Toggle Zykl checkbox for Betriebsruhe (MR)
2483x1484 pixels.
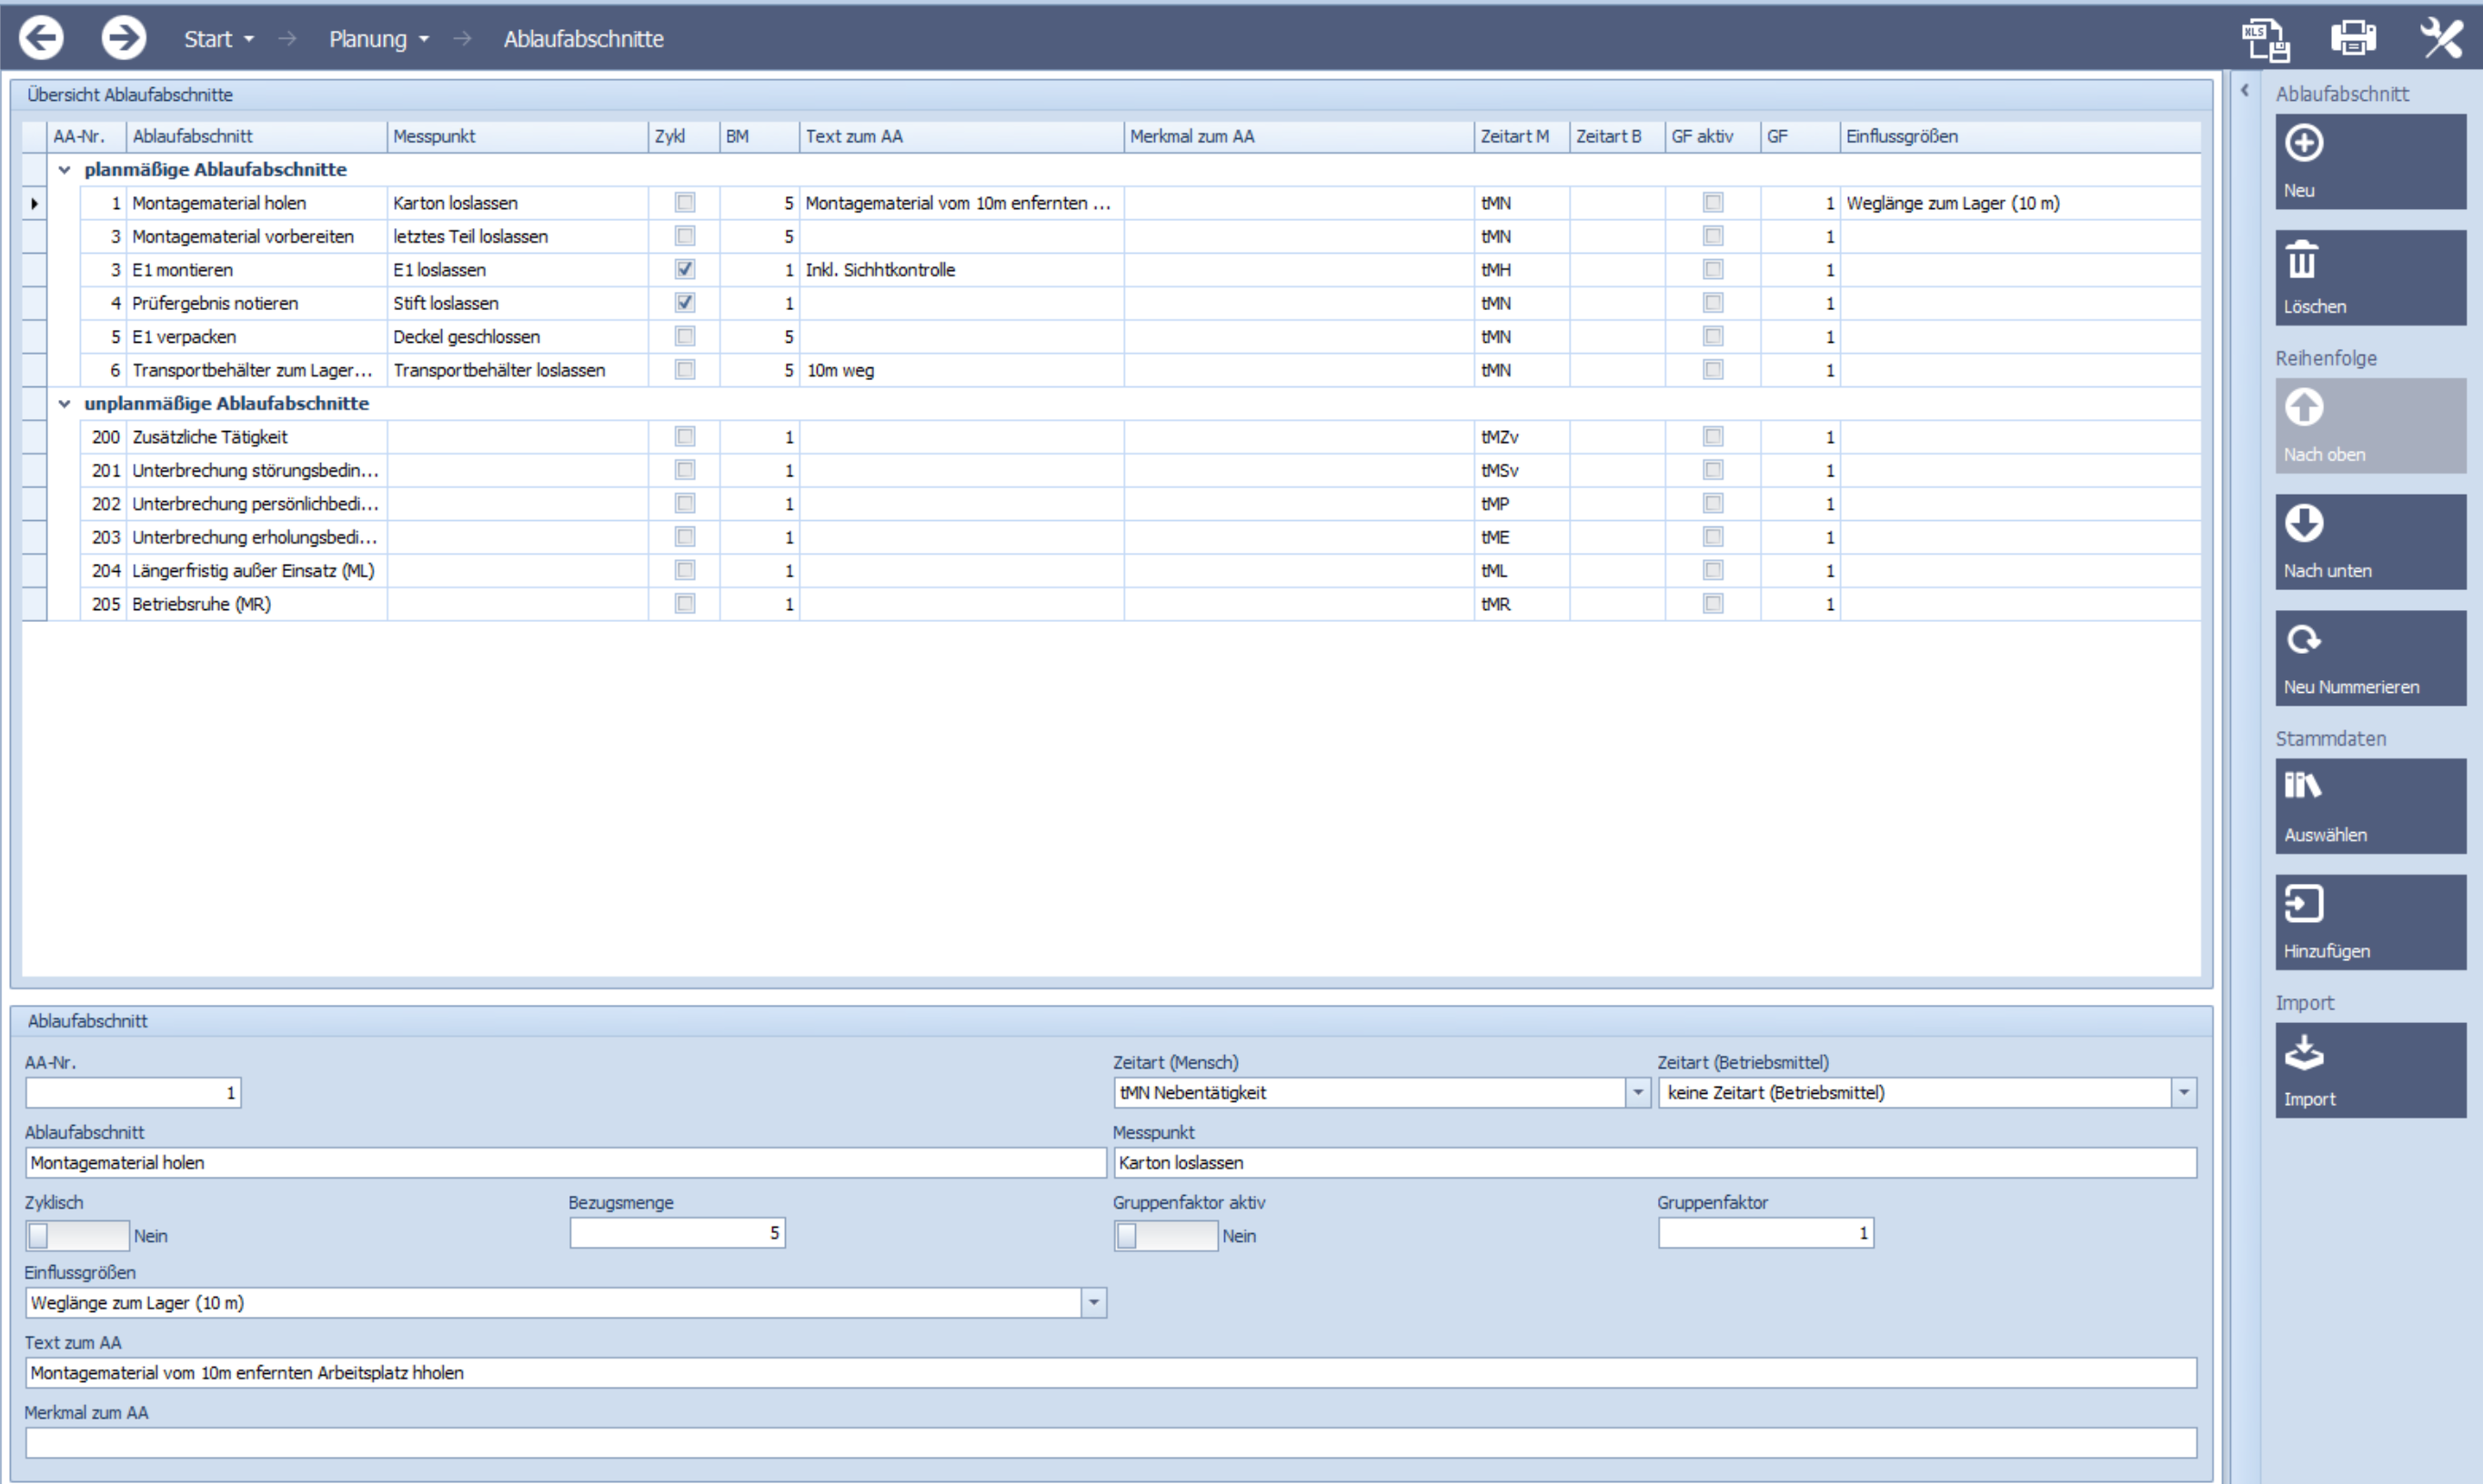[x=685, y=604]
